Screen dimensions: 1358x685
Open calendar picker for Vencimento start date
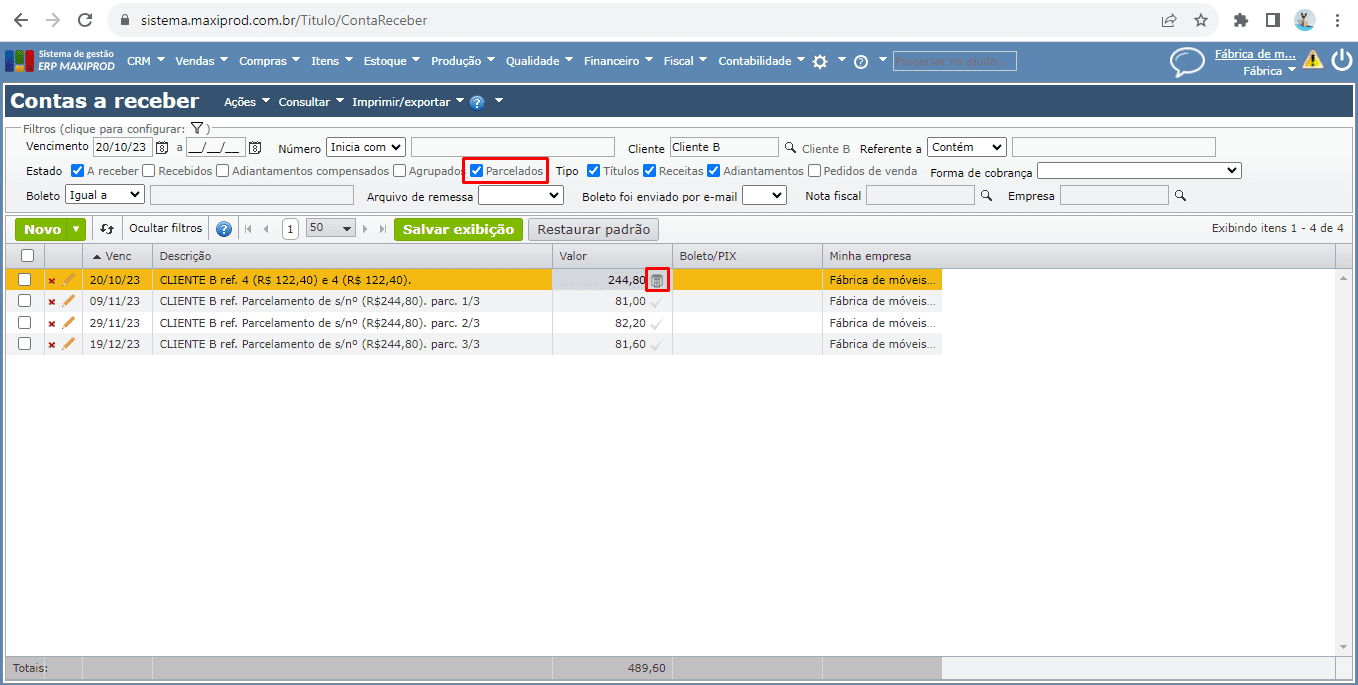tap(162, 148)
